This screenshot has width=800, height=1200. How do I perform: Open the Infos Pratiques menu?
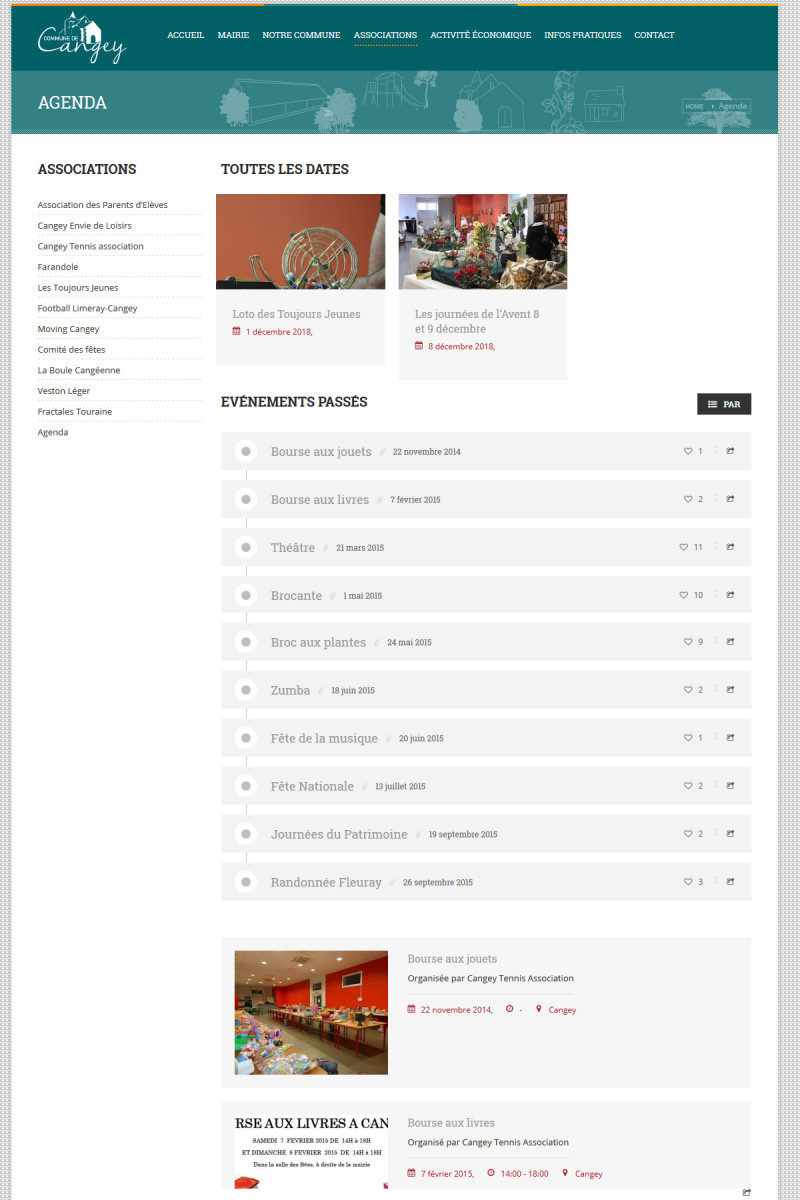[x=582, y=35]
